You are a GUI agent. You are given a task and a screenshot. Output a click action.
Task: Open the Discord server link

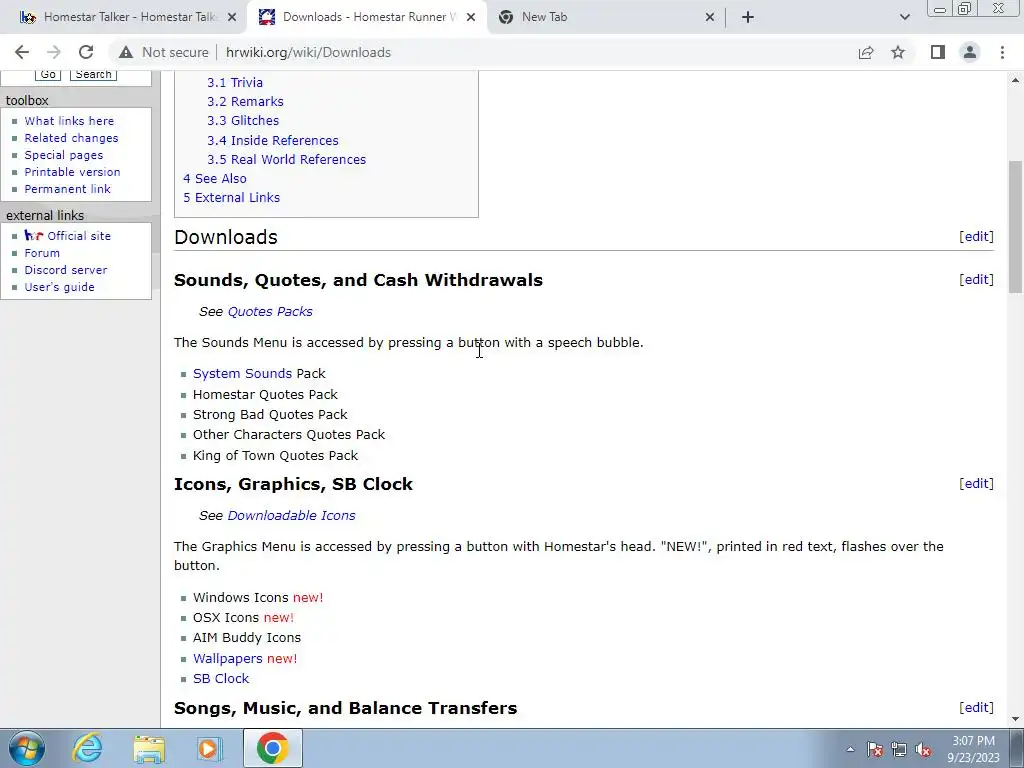click(x=65, y=270)
